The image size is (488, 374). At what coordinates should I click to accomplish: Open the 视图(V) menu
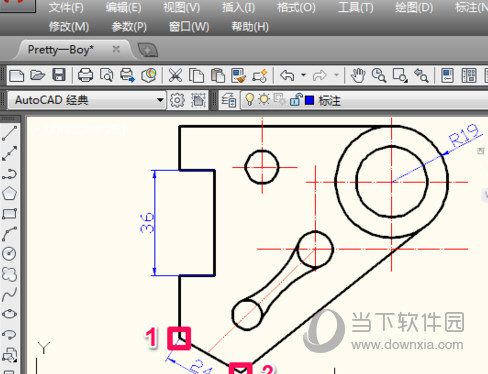(x=182, y=7)
